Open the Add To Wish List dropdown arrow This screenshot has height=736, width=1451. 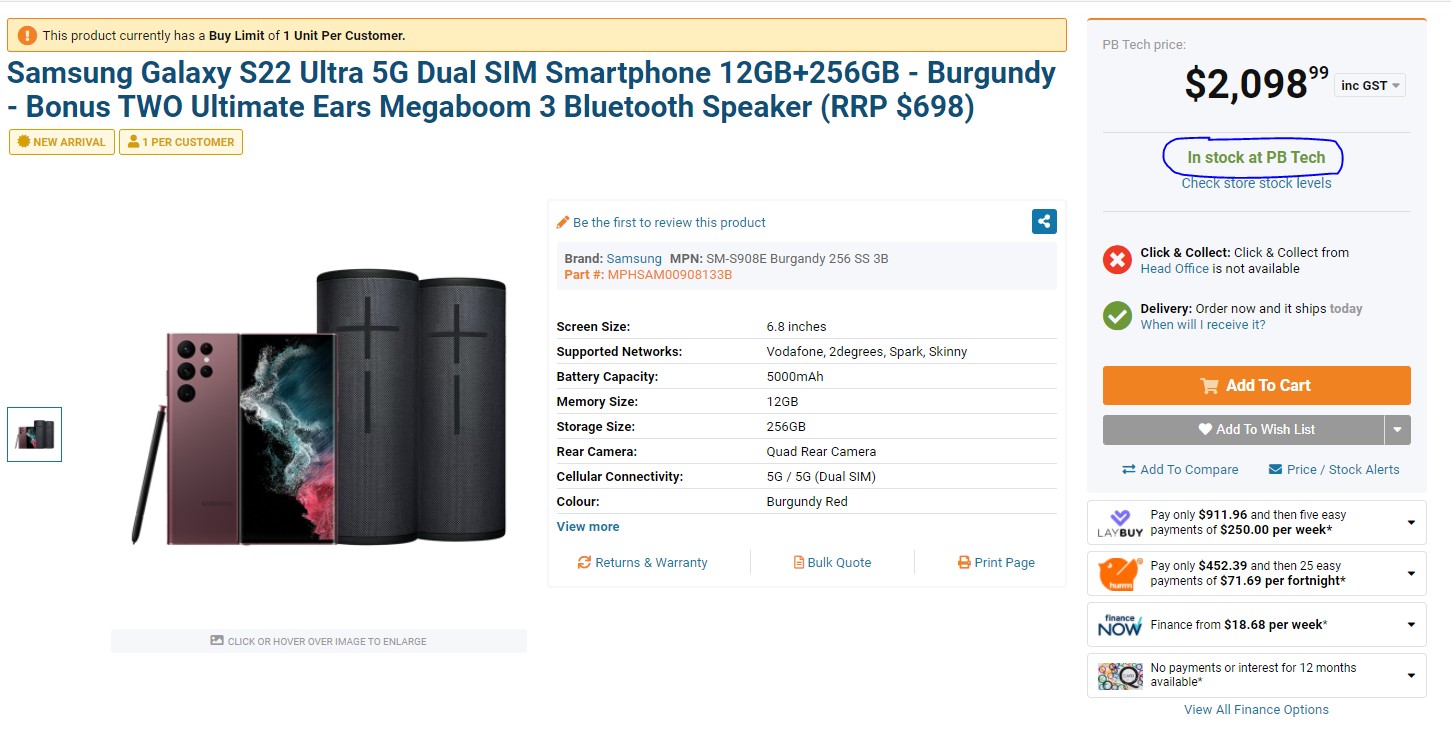1398,430
